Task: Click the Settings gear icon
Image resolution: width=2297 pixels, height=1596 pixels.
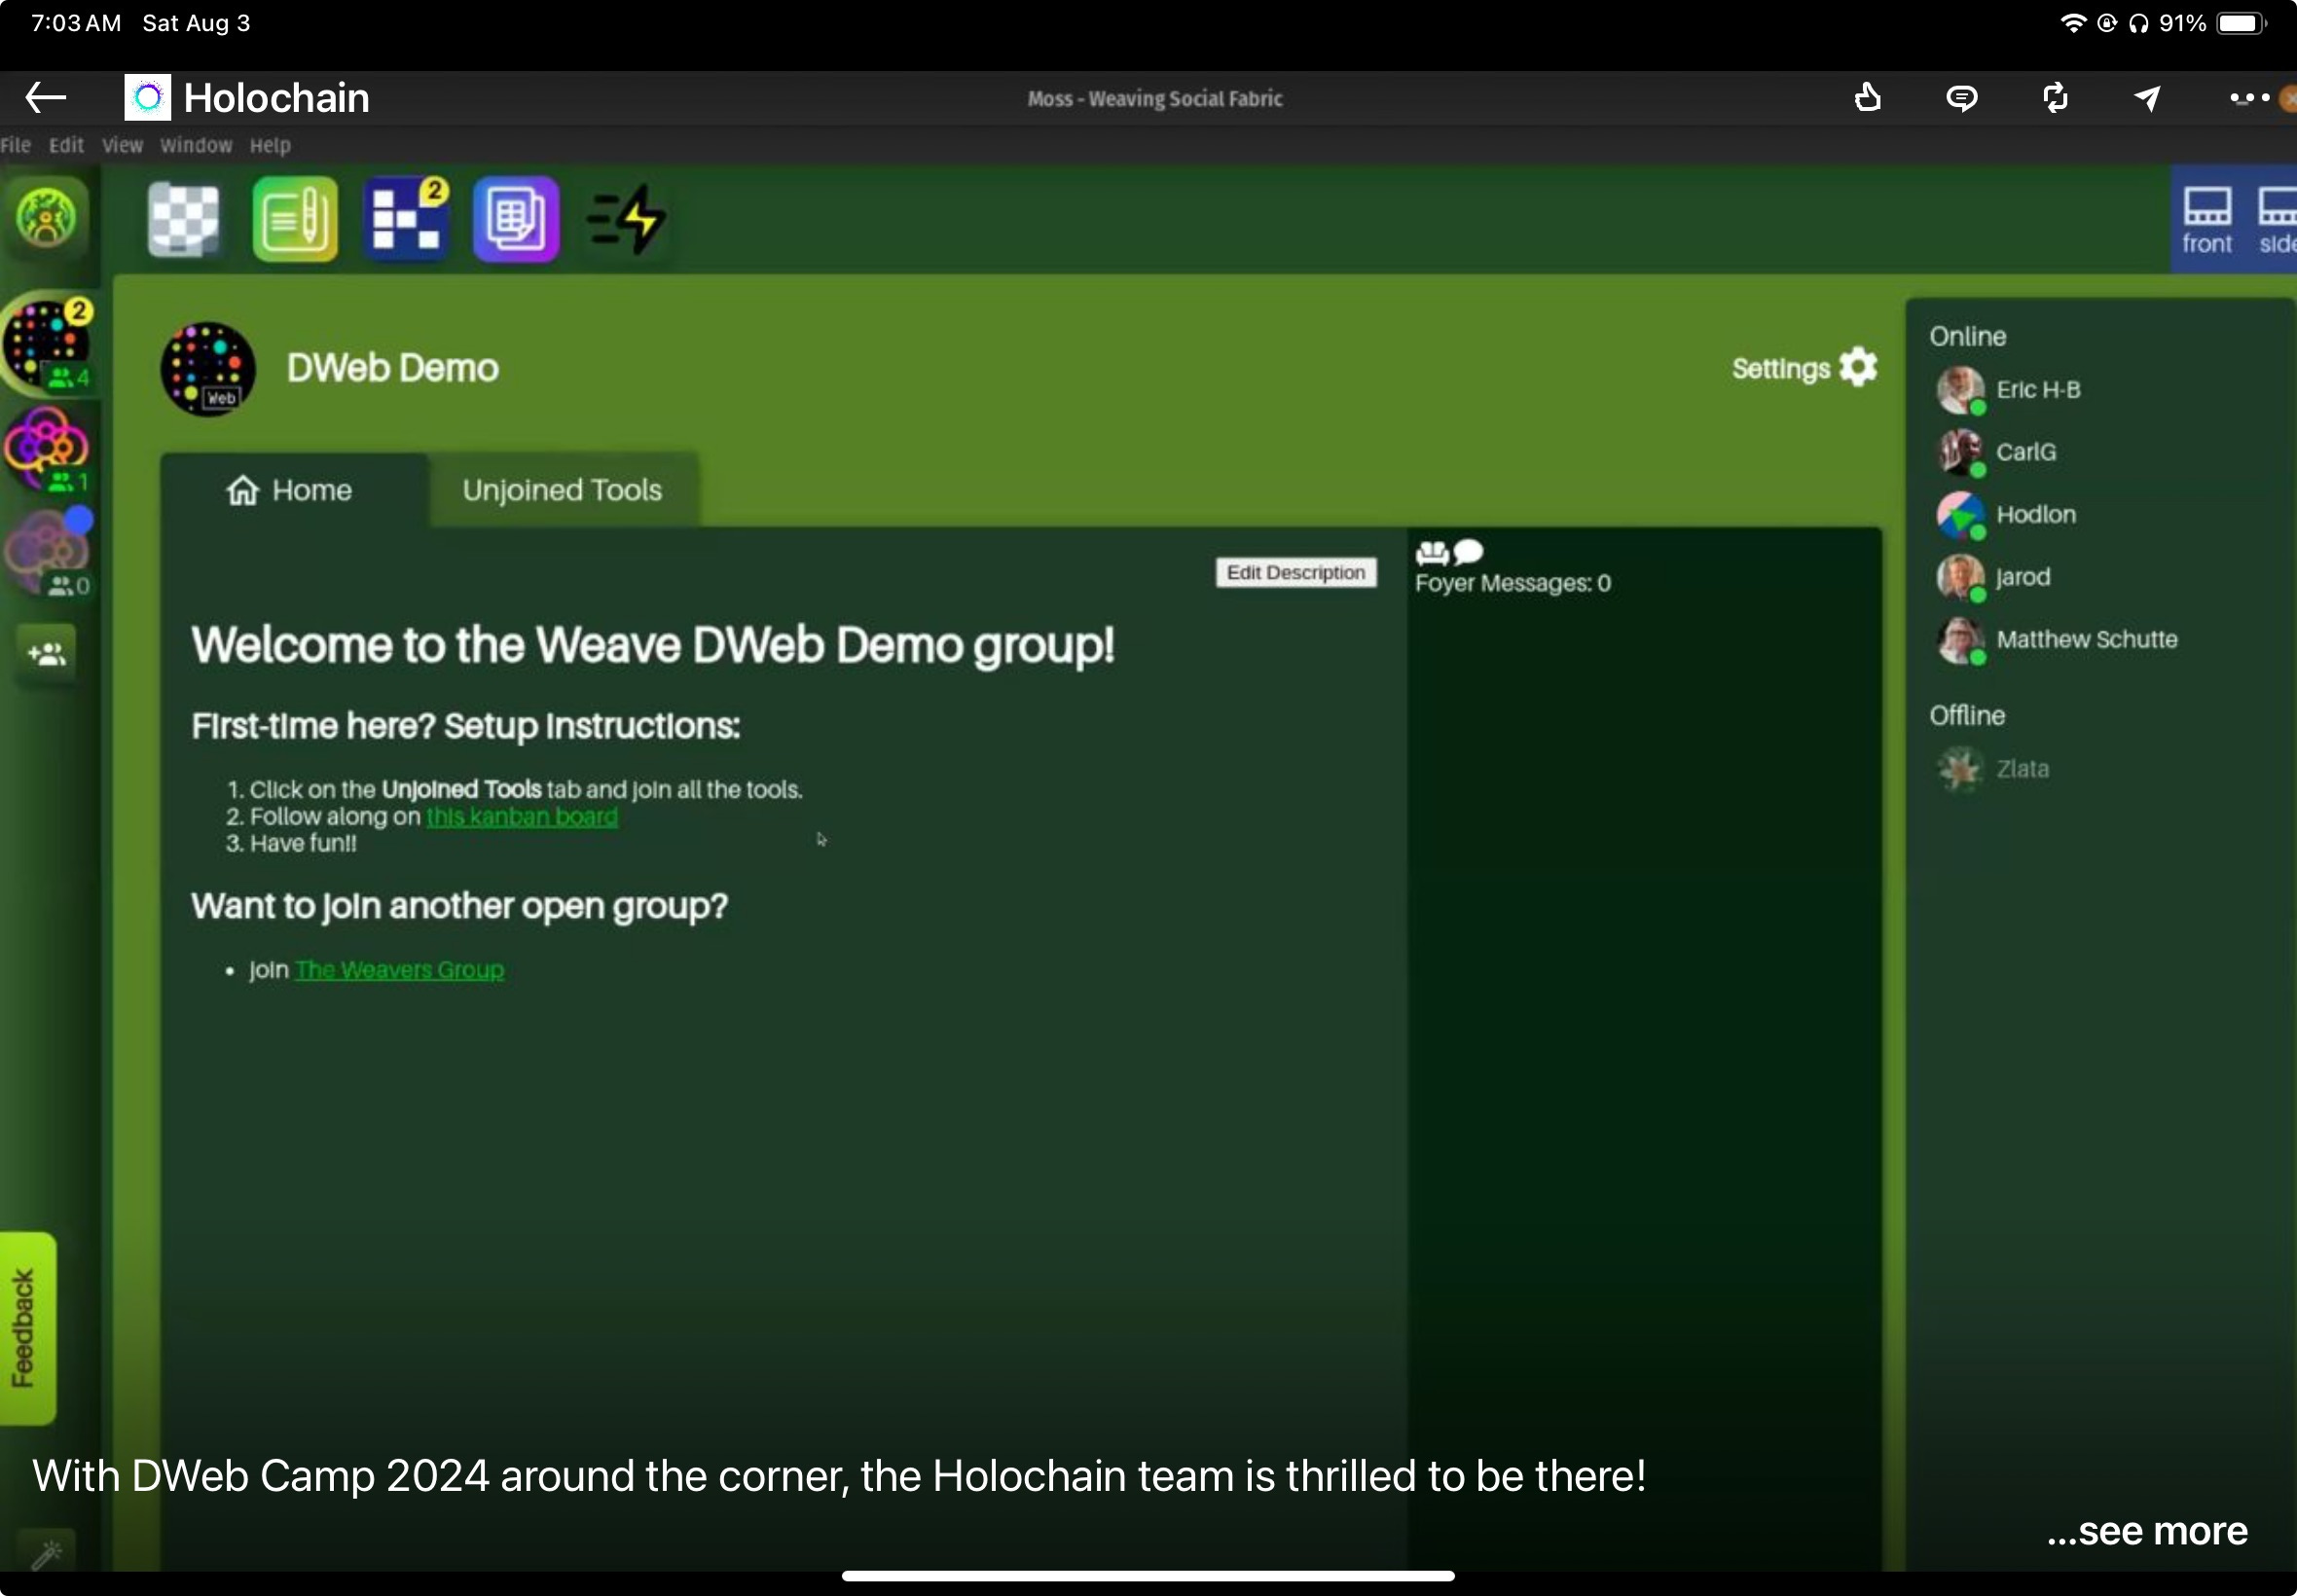Action: pyautogui.click(x=1858, y=367)
